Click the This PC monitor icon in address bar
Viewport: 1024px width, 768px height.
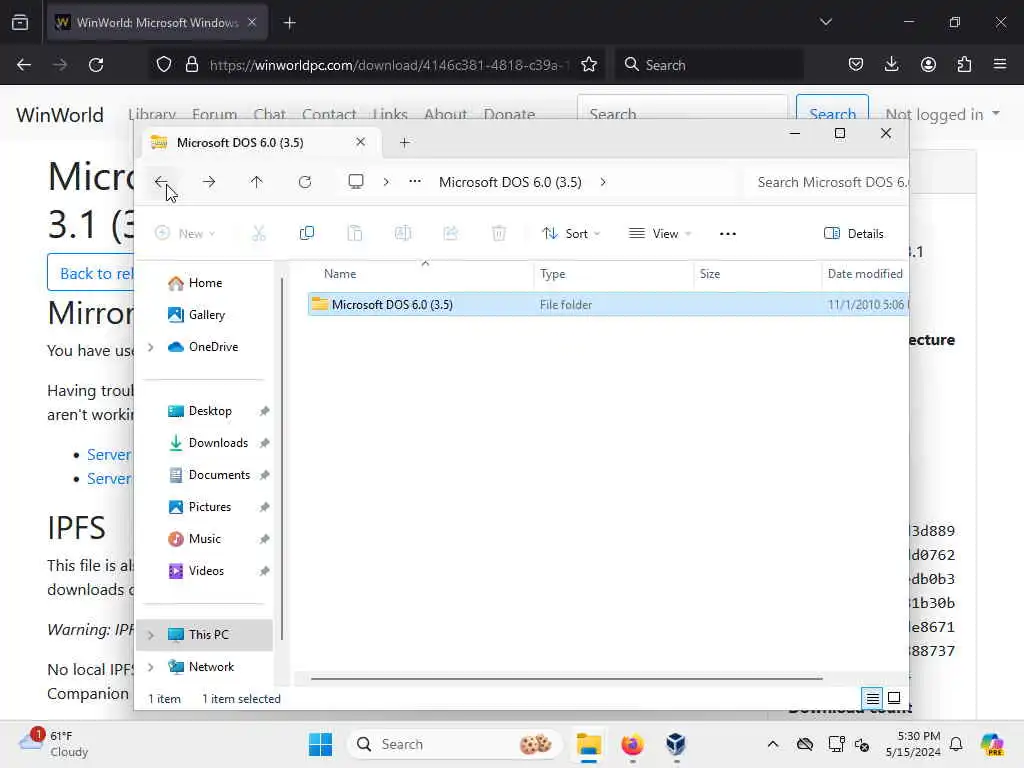pyautogui.click(x=356, y=182)
